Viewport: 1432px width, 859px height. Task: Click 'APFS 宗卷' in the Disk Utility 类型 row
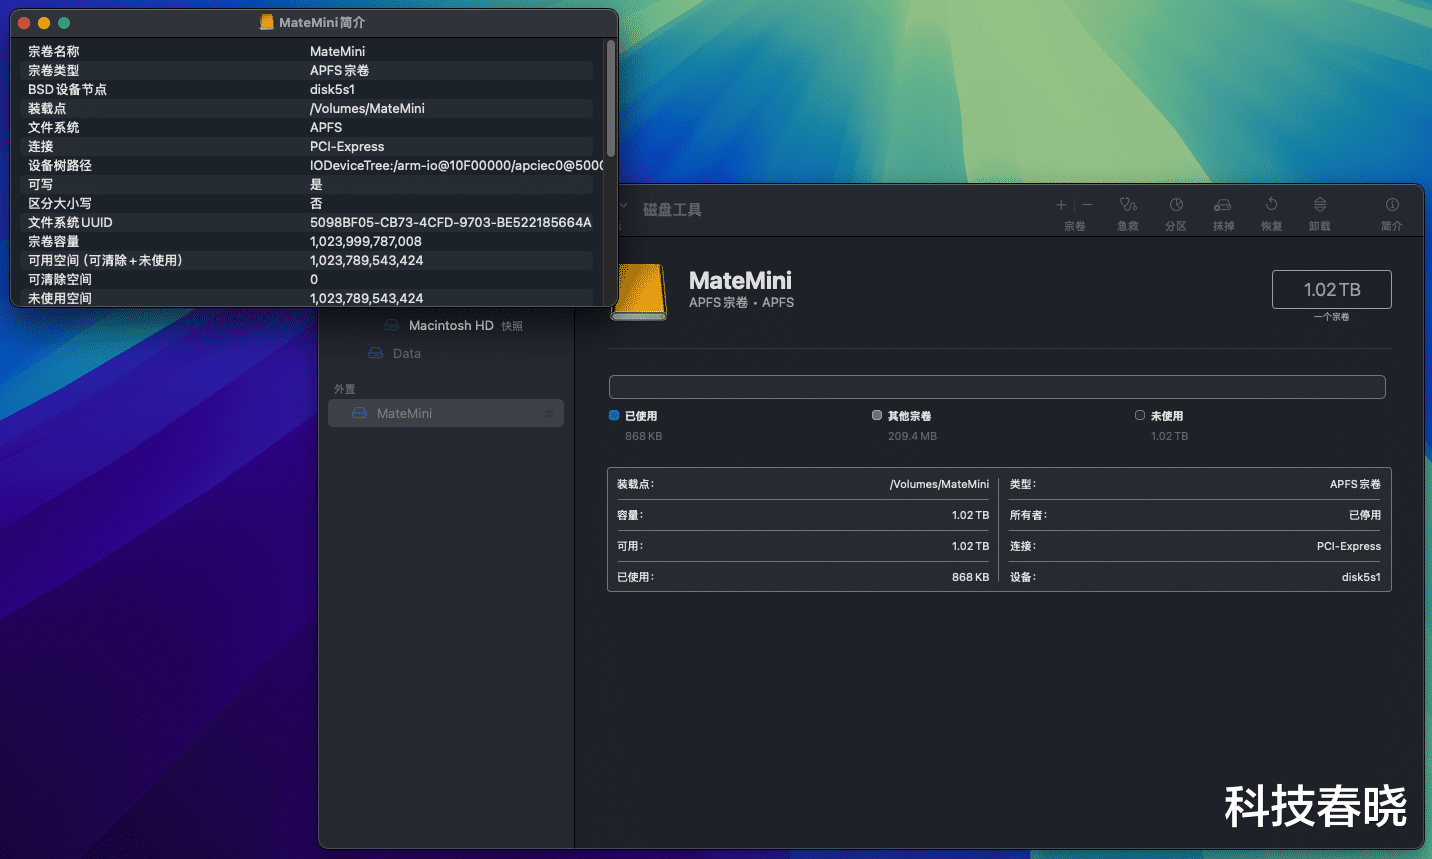tap(1355, 484)
